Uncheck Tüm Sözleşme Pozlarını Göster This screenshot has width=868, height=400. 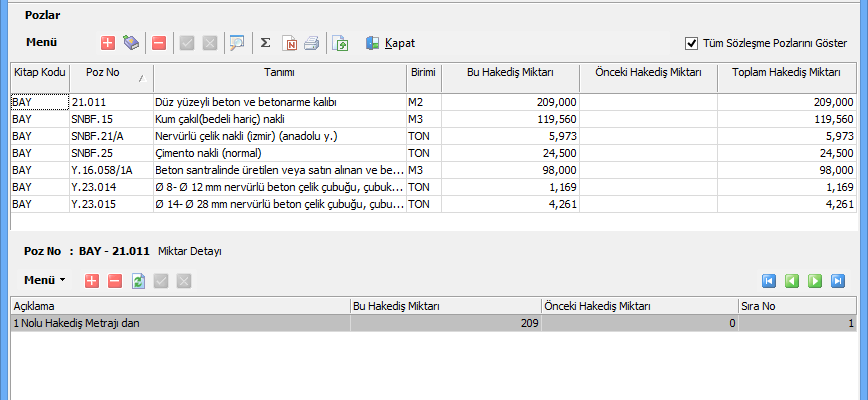click(x=691, y=43)
